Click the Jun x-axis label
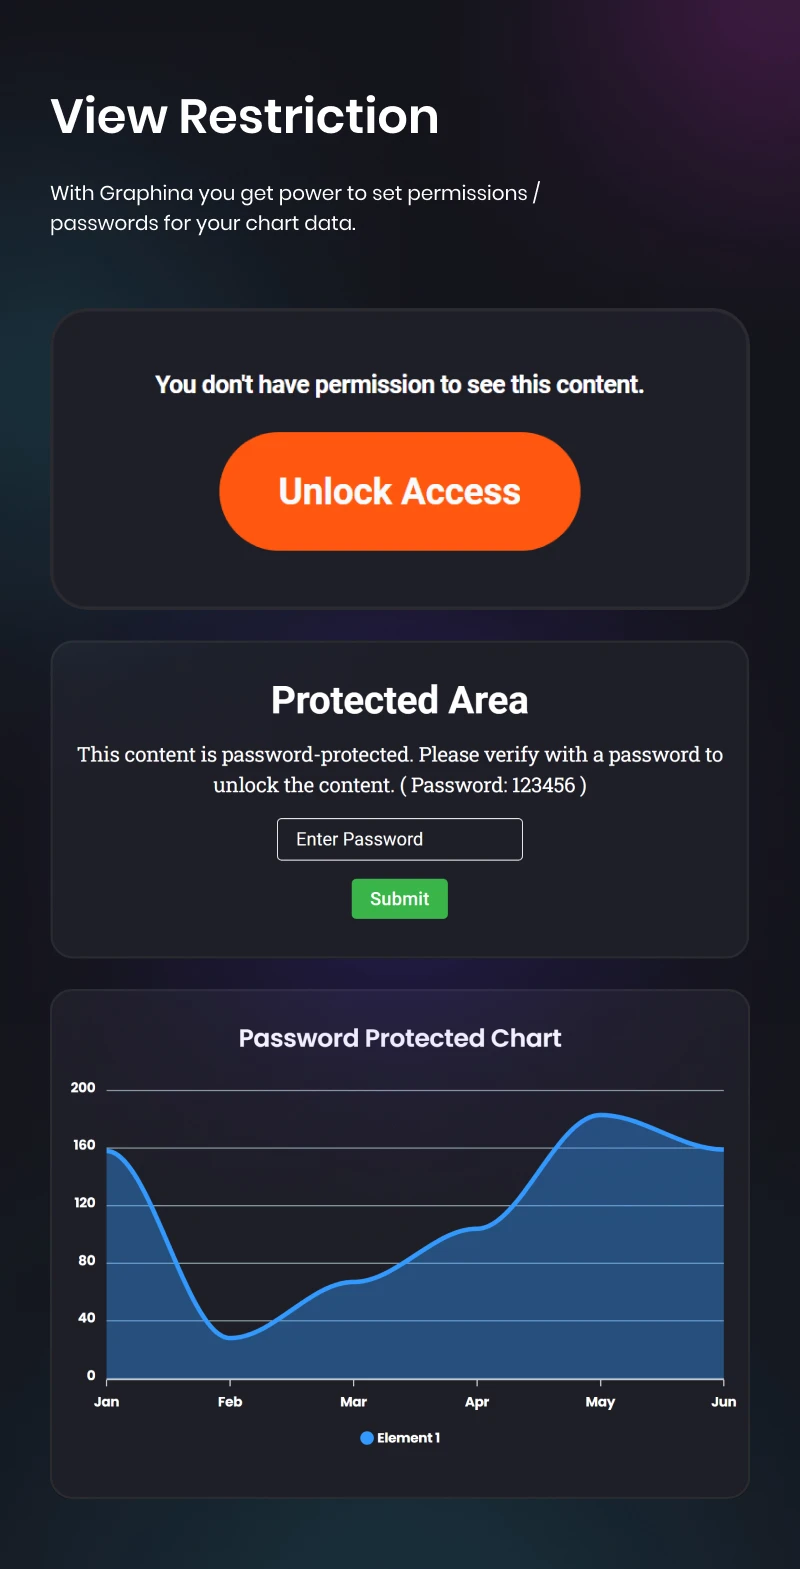Screen dimensions: 800x1569 (724, 1402)
